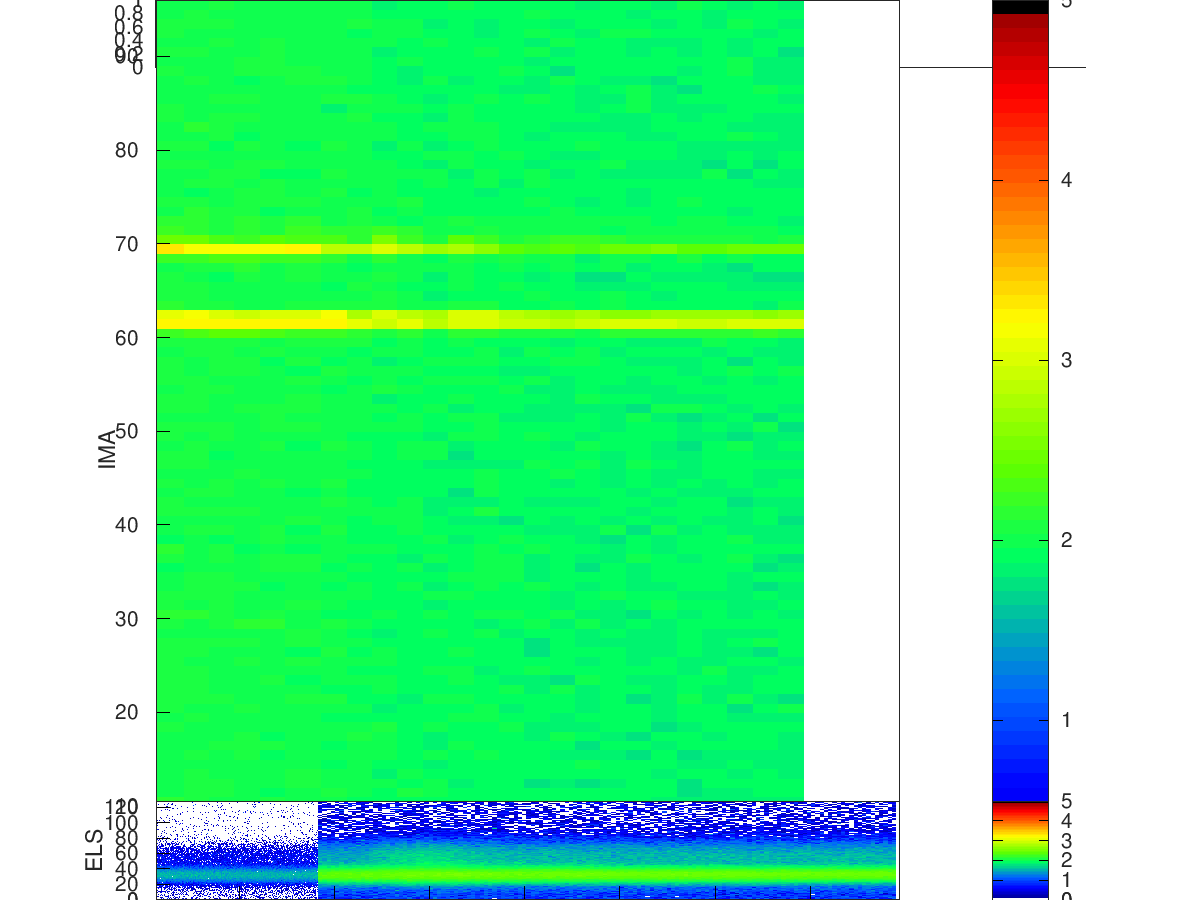
Task: Click the 3 label on large colorbar
Action: tap(1067, 360)
